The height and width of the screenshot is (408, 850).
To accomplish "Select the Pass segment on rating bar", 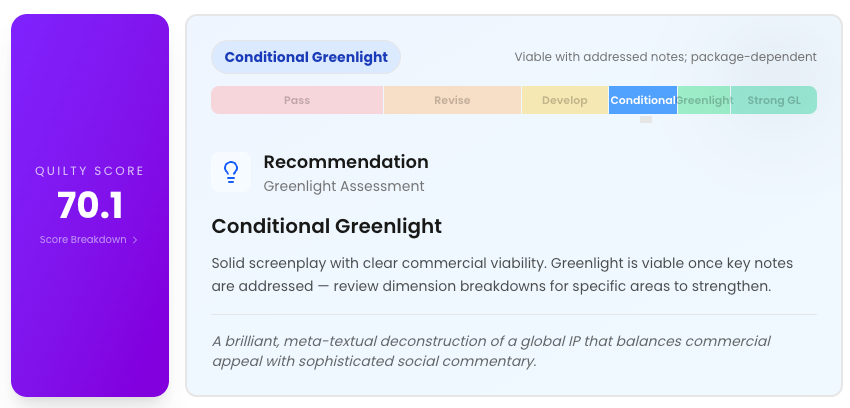I will (297, 100).
